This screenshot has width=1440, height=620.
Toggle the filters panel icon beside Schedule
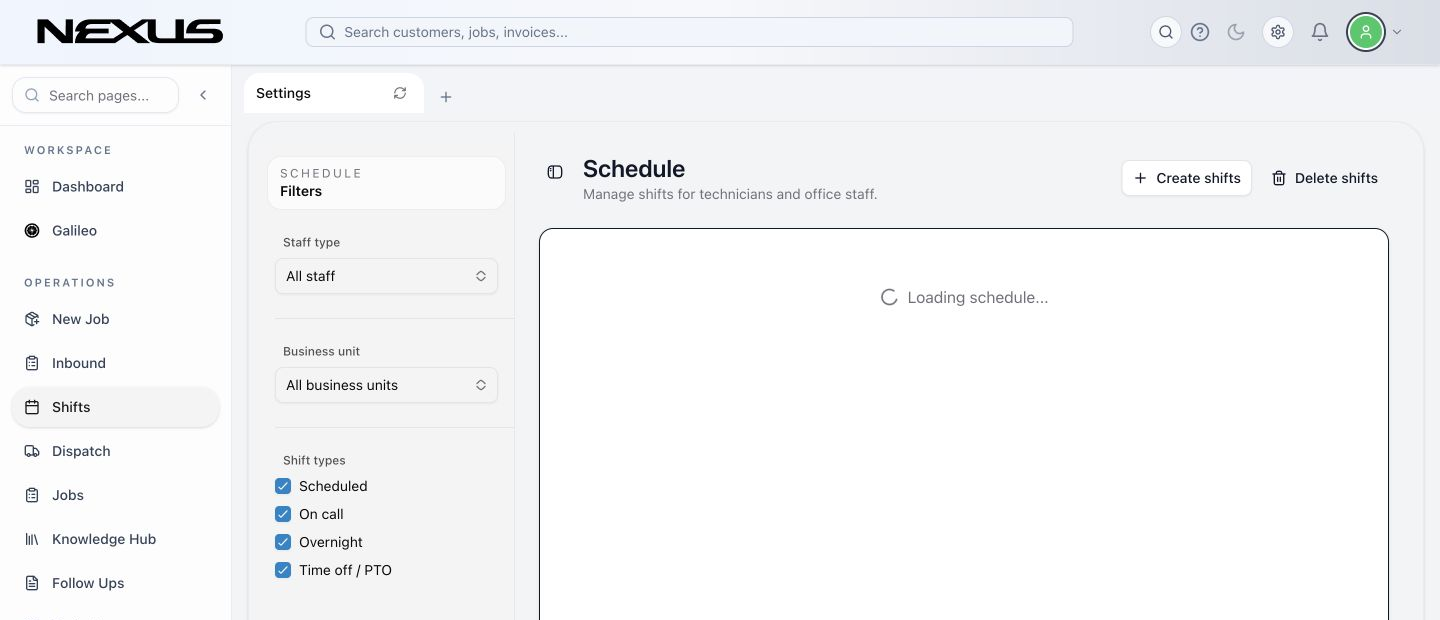(555, 172)
